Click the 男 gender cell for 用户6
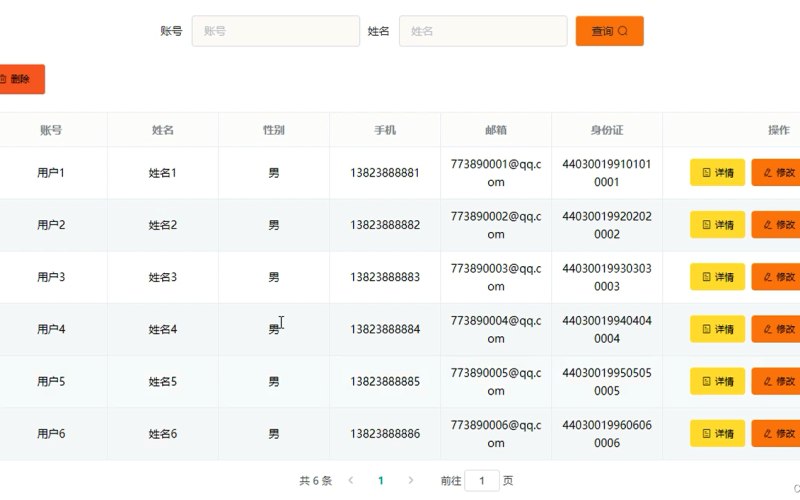The width and height of the screenshot is (800, 500). coord(274,434)
